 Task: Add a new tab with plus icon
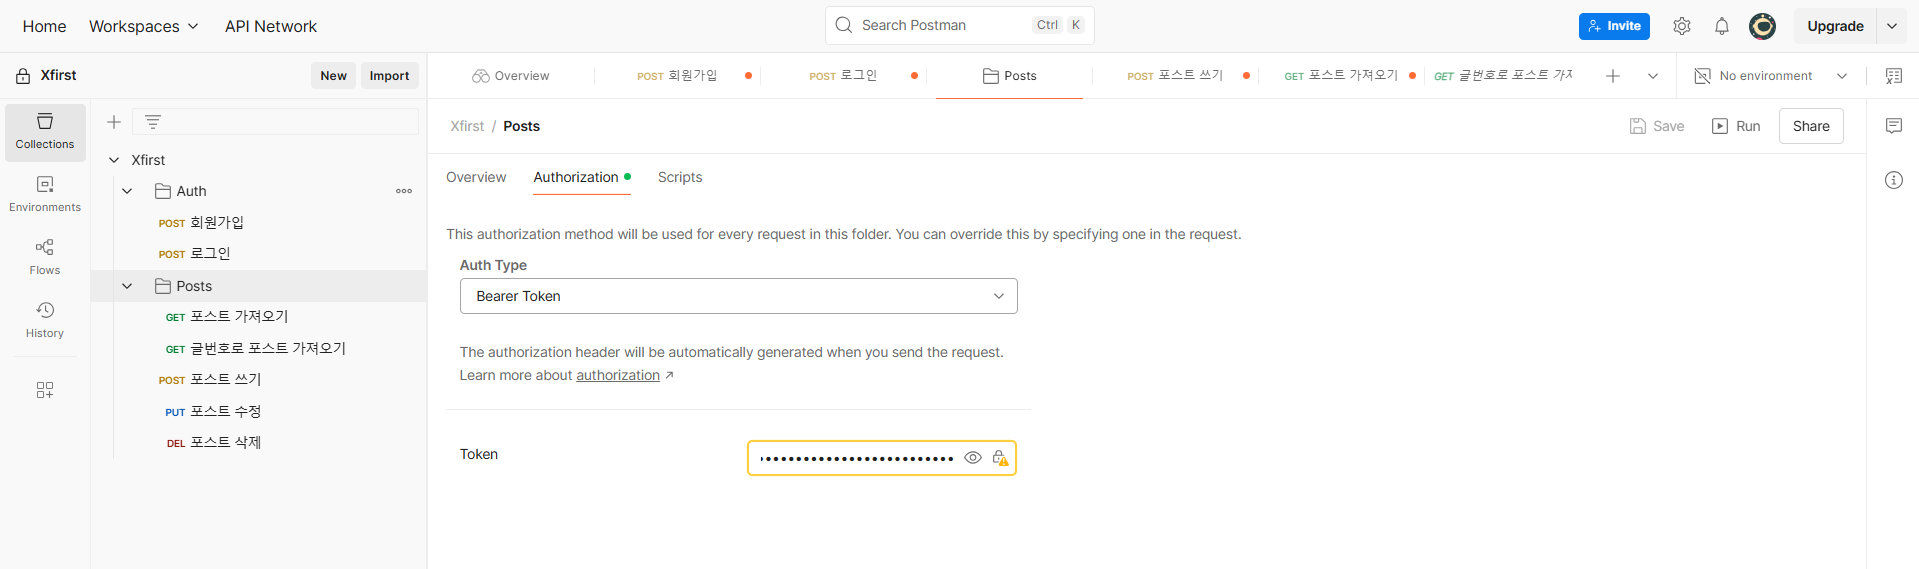coord(1613,76)
